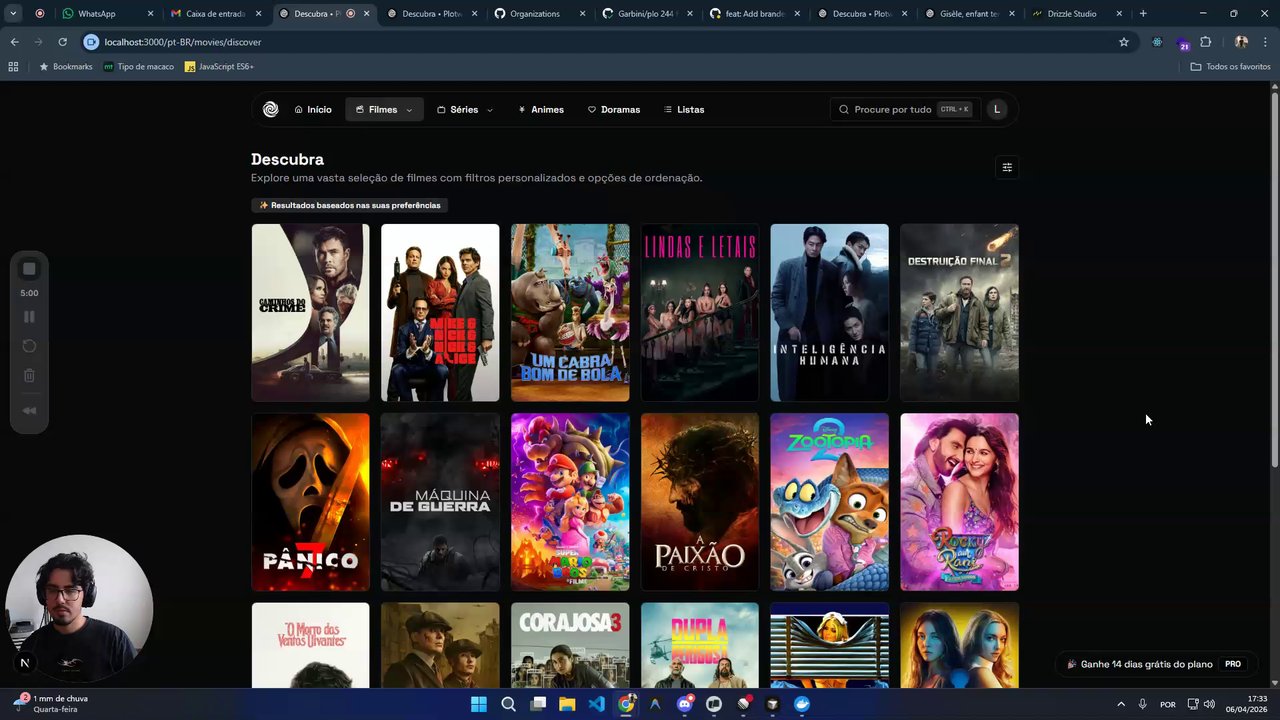
Task: Open the filters settings icon beside Descubra
Action: (x=1007, y=167)
